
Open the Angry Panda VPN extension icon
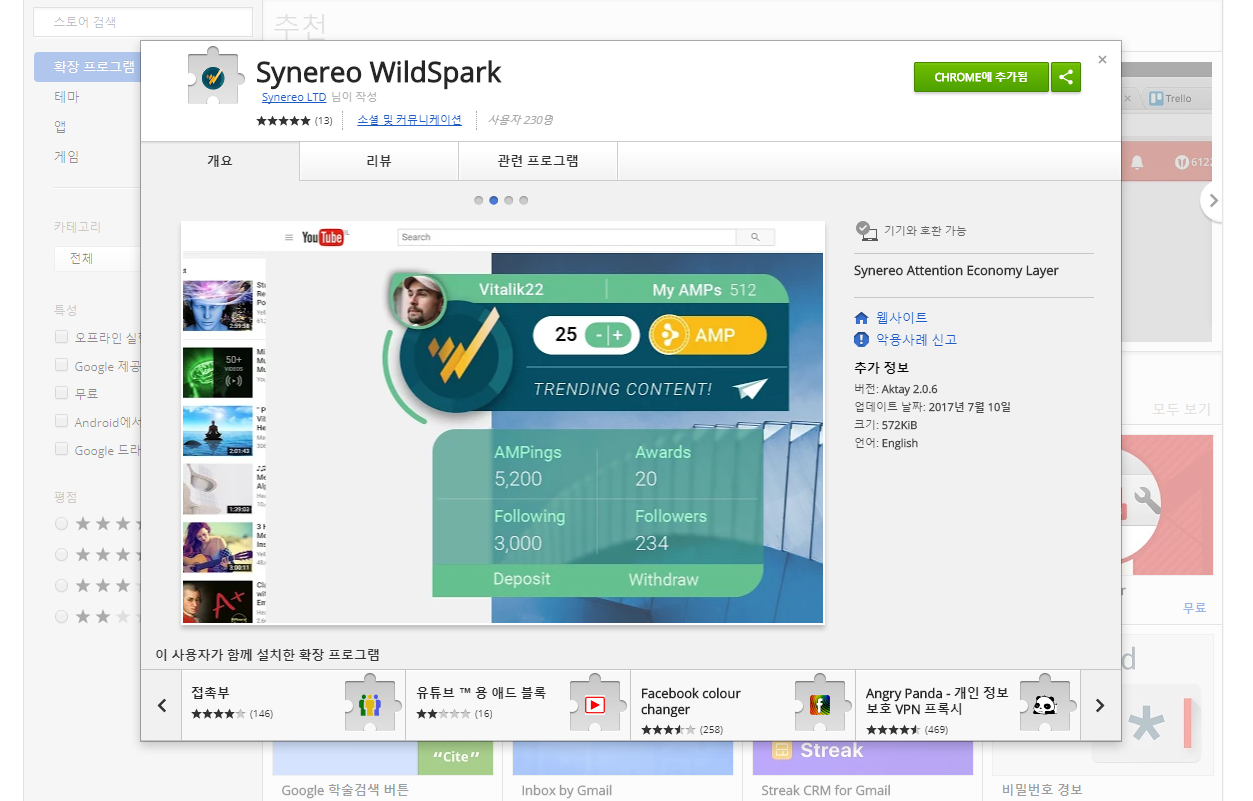pyautogui.click(x=1045, y=705)
